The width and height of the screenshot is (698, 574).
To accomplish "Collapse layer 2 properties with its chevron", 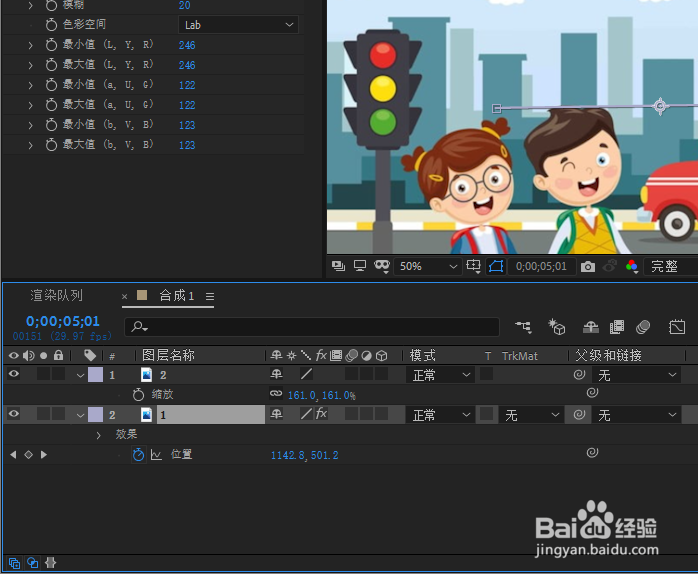I will tap(80, 415).
